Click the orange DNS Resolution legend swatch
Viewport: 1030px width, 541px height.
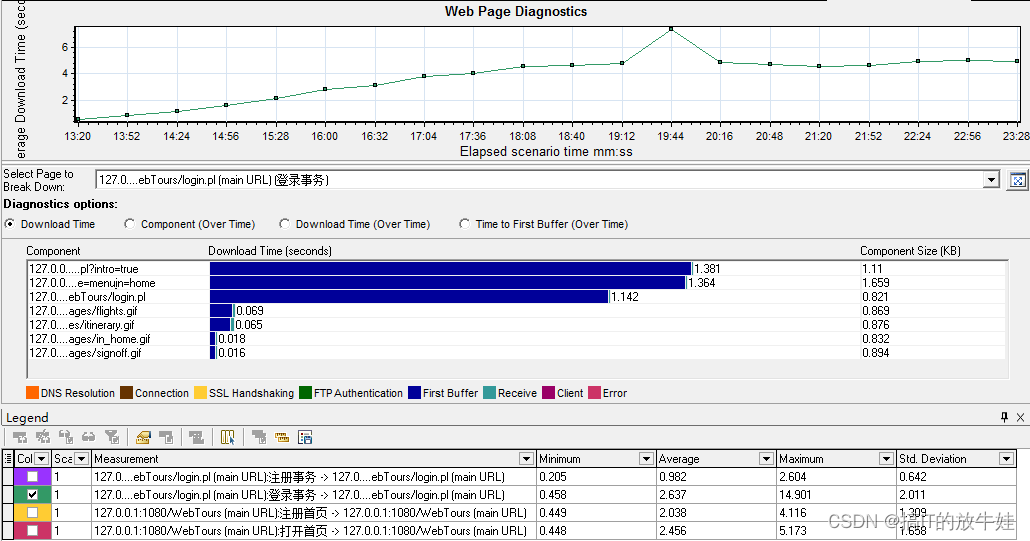click(x=32, y=393)
